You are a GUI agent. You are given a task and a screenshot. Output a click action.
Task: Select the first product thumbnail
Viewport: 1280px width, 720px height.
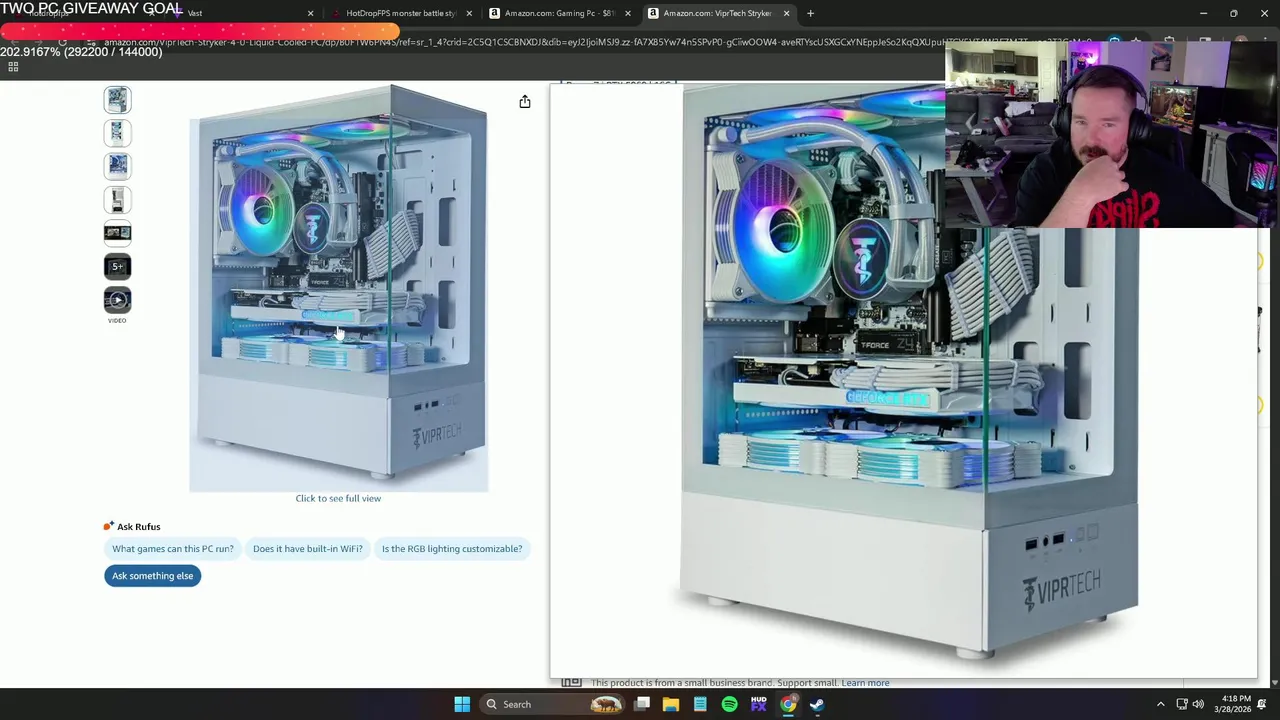(117, 99)
